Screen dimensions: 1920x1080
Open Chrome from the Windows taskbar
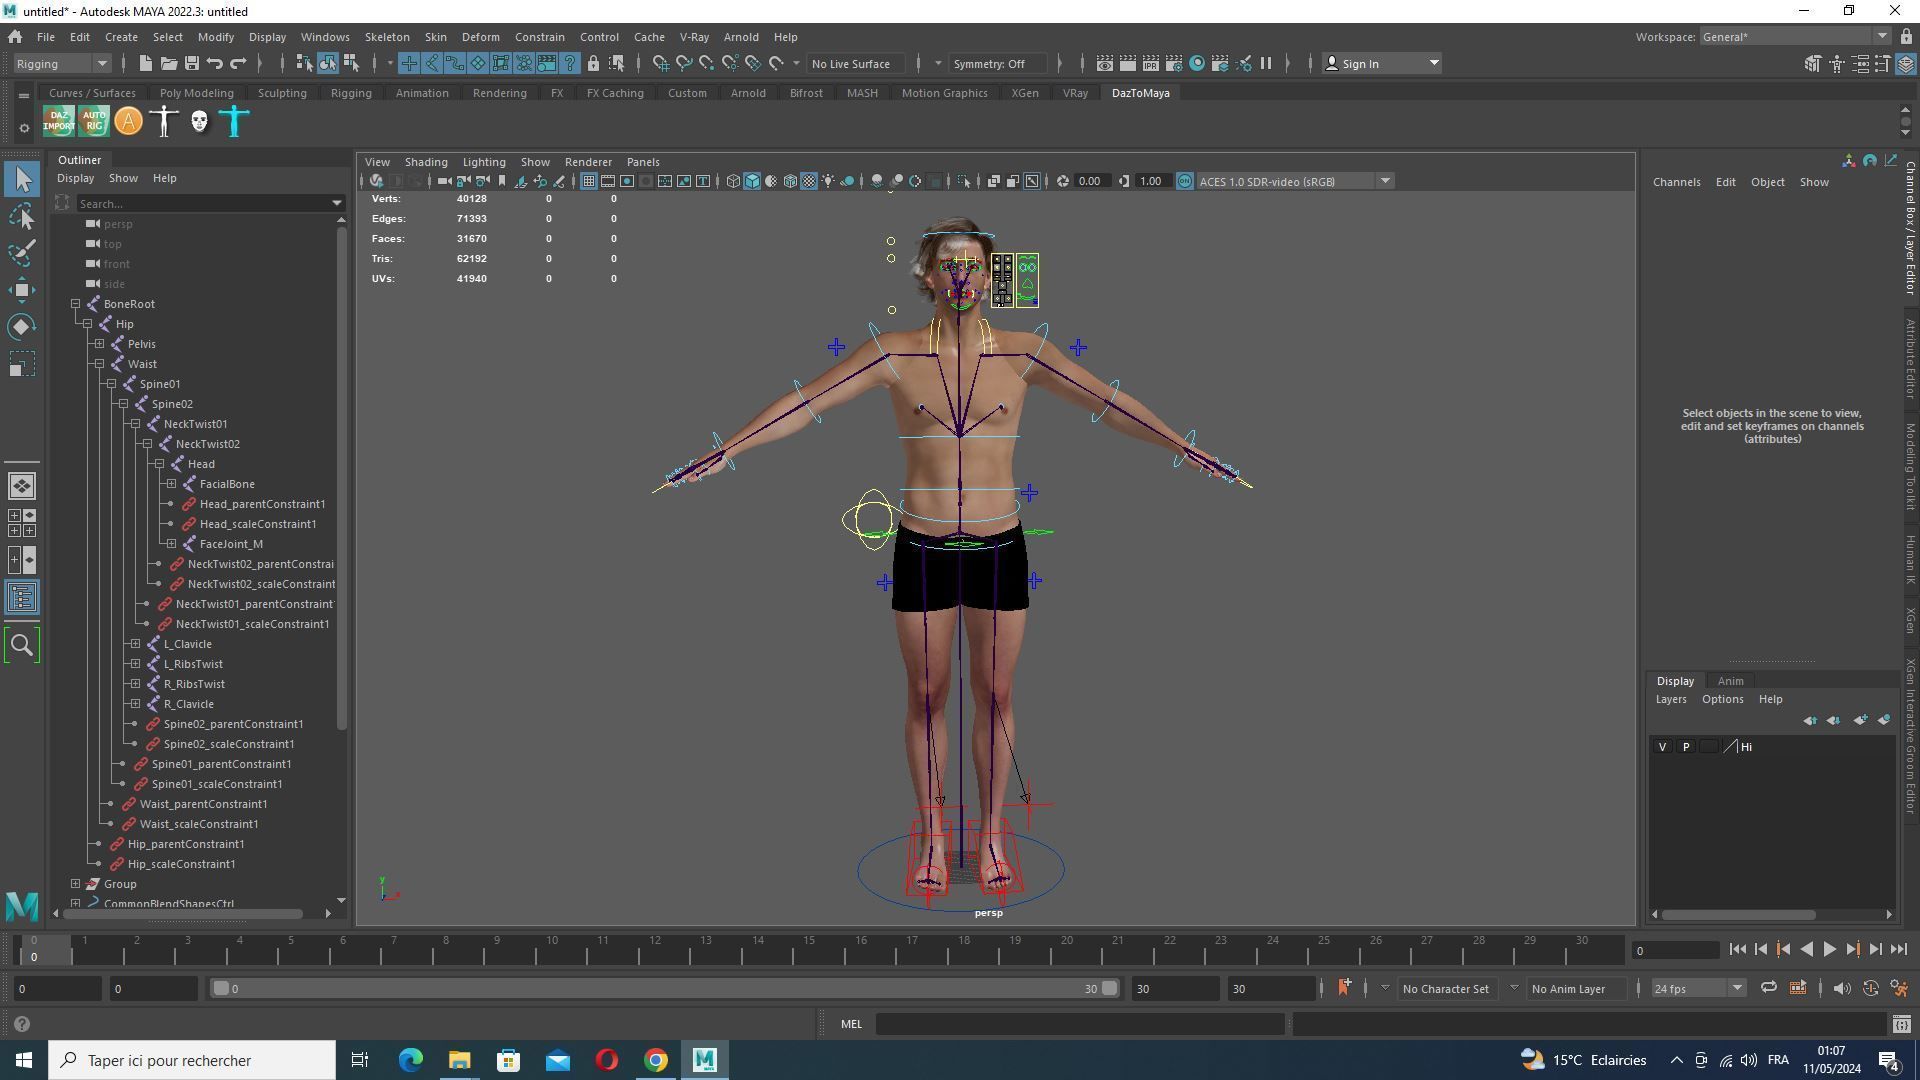point(656,1060)
